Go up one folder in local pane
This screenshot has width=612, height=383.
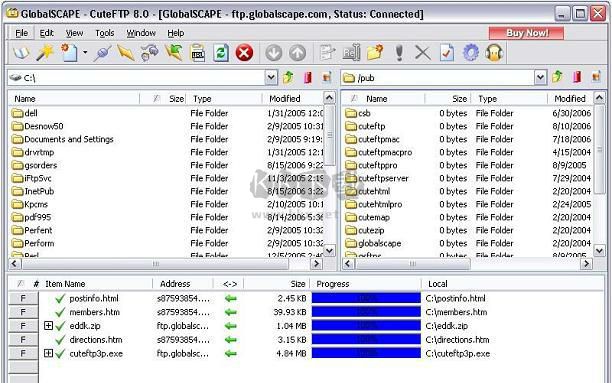(288, 77)
